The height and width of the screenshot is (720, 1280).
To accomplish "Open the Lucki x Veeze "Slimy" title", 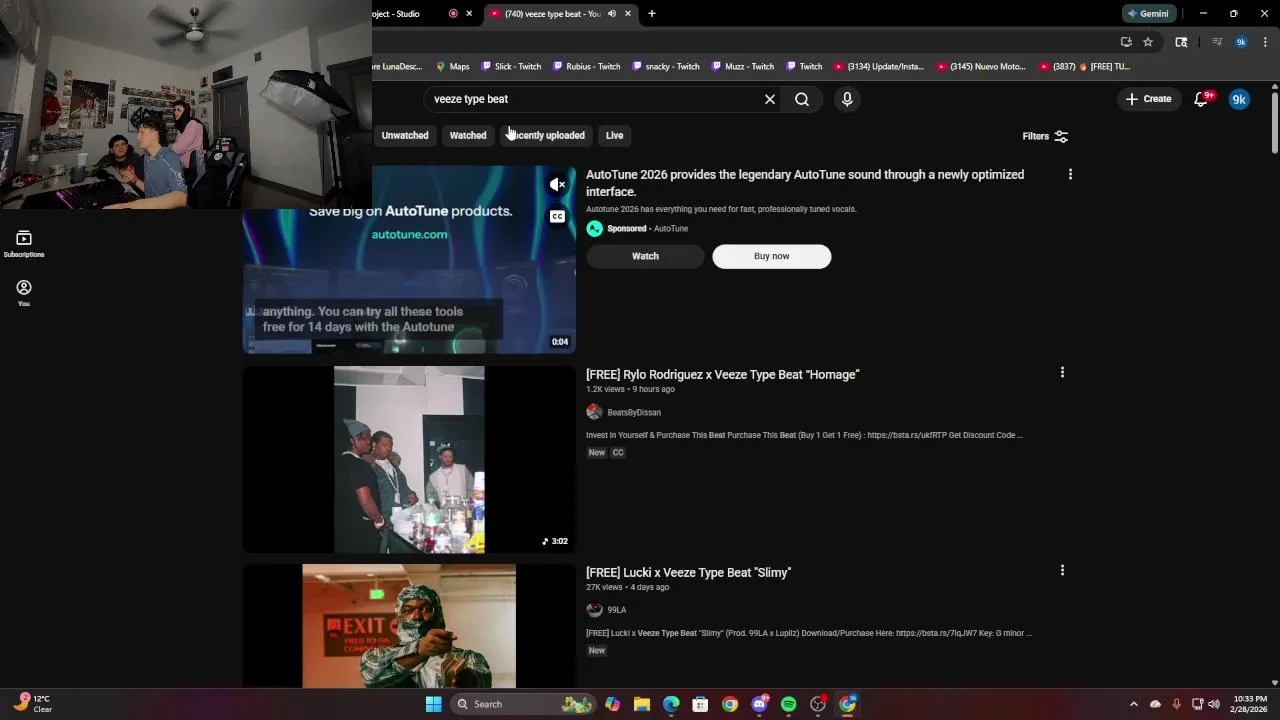I will pyautogui.click(x=688, y=572).
